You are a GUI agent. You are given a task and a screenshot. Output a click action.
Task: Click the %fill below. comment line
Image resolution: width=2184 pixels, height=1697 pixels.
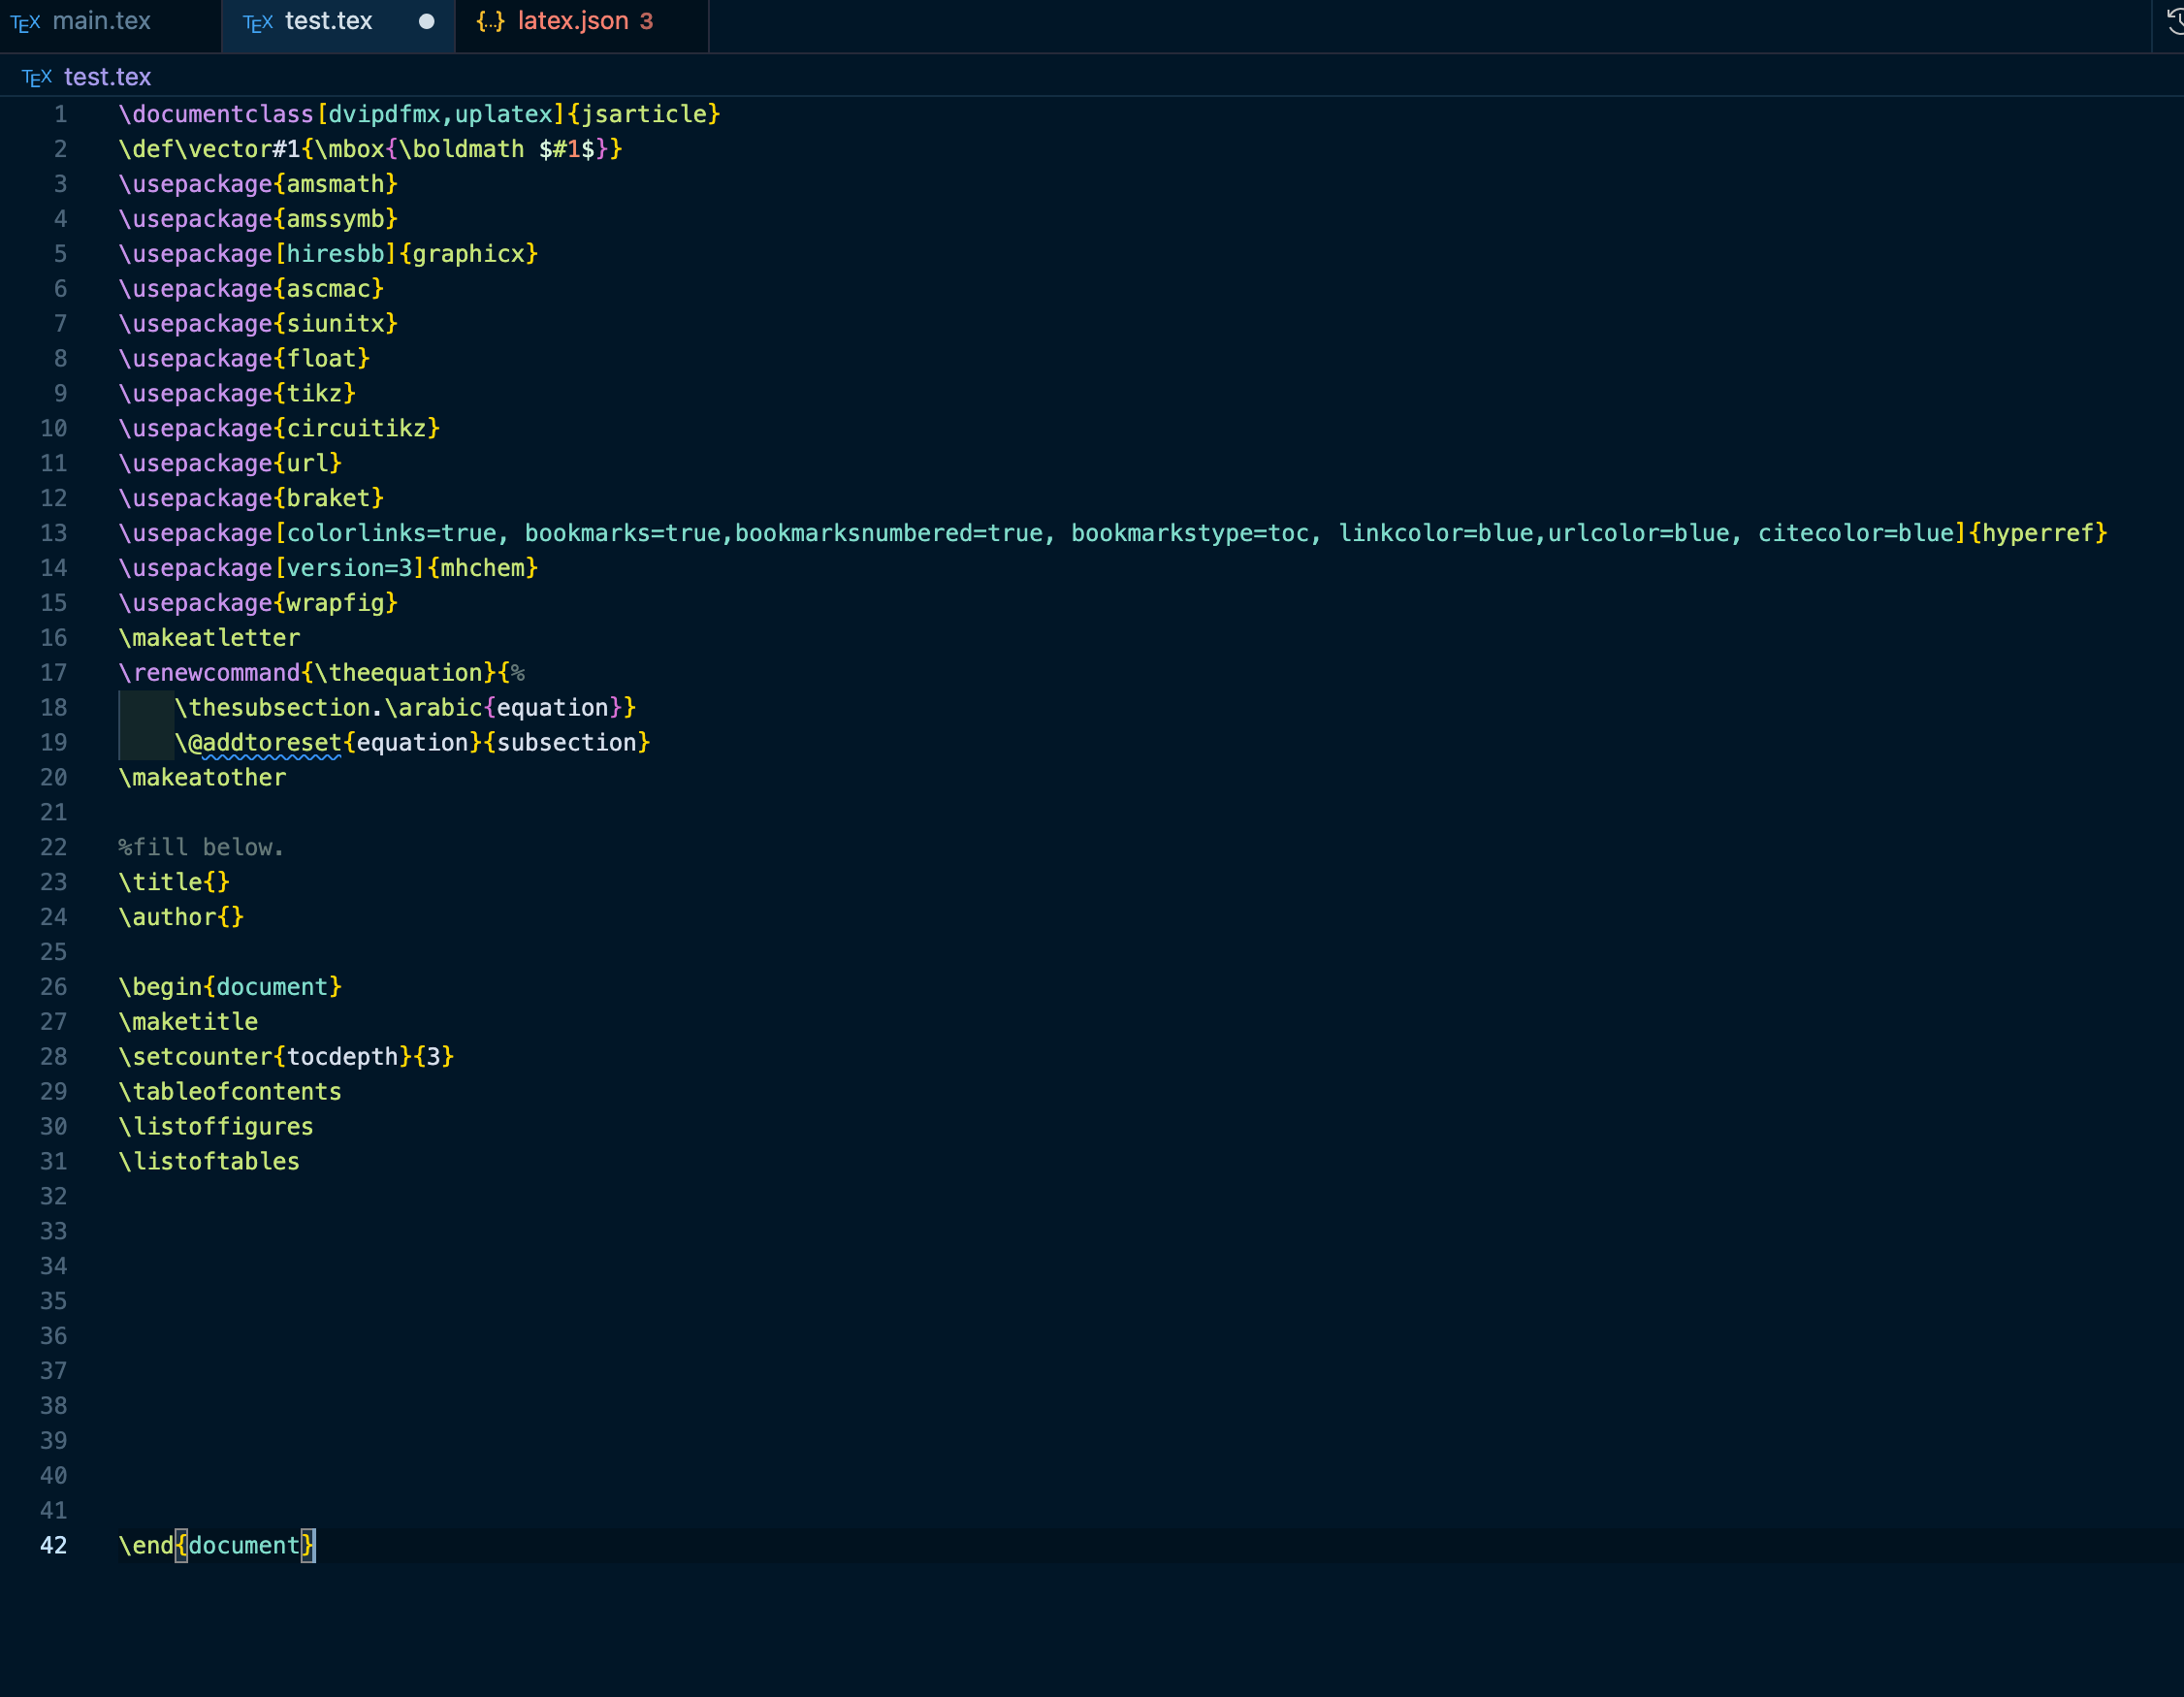point(201,847)
